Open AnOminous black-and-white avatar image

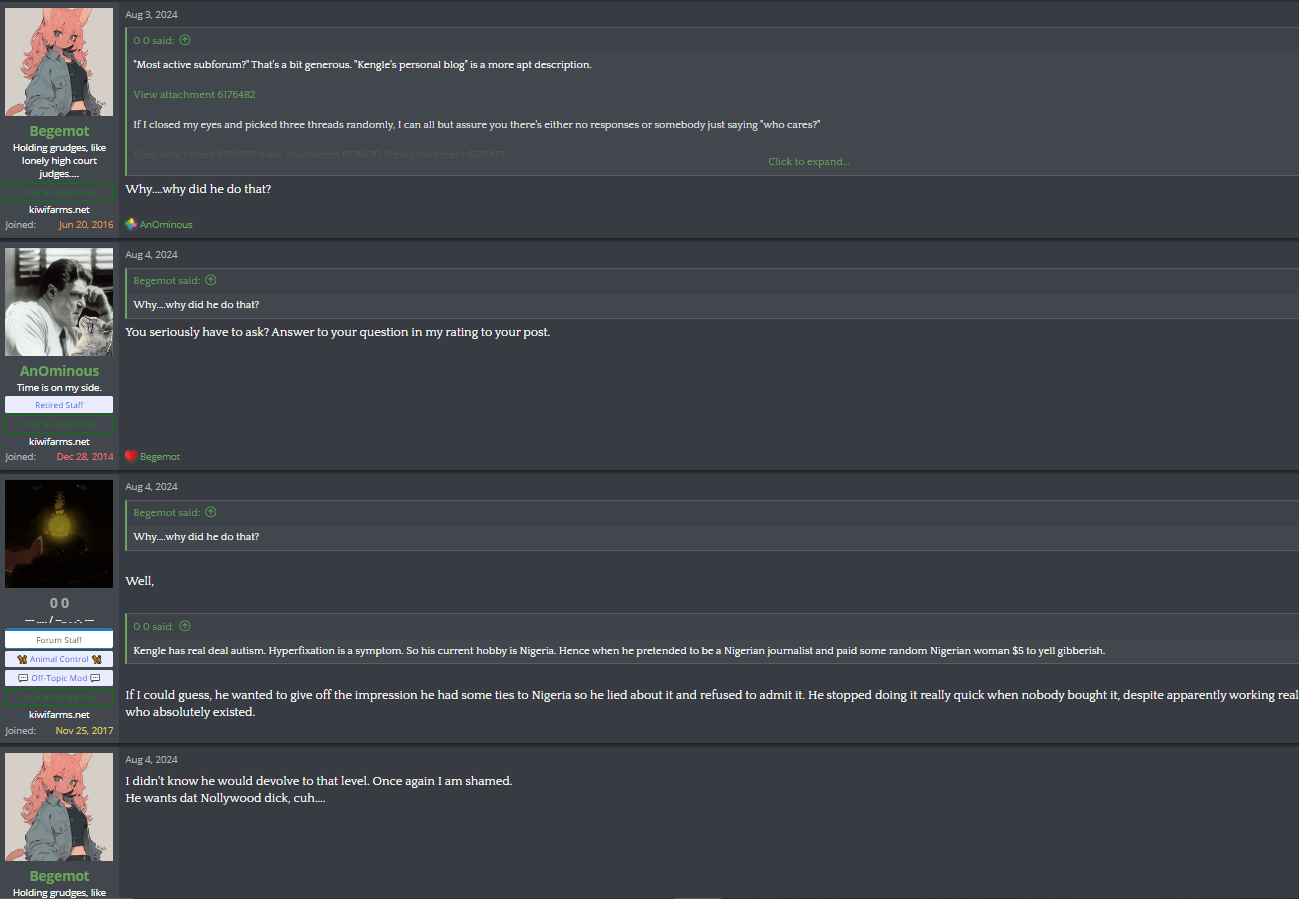pos(59,302)
